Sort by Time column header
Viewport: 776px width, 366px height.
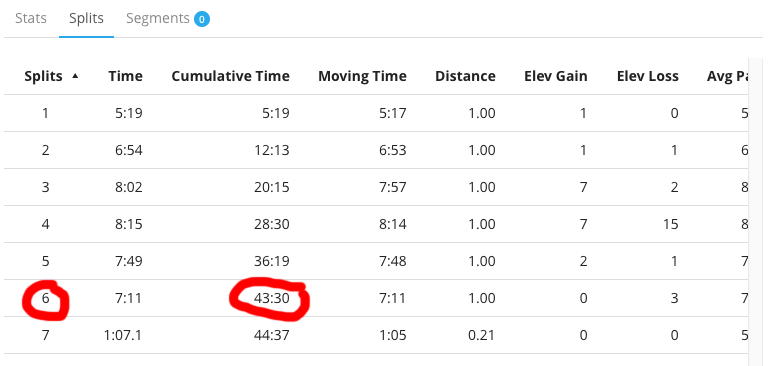pos(126,76)
